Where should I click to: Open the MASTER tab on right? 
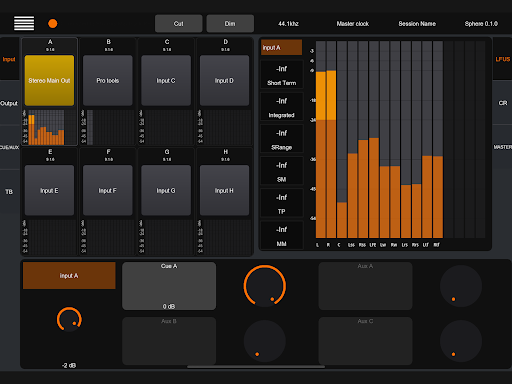click(x=502, y=147)
